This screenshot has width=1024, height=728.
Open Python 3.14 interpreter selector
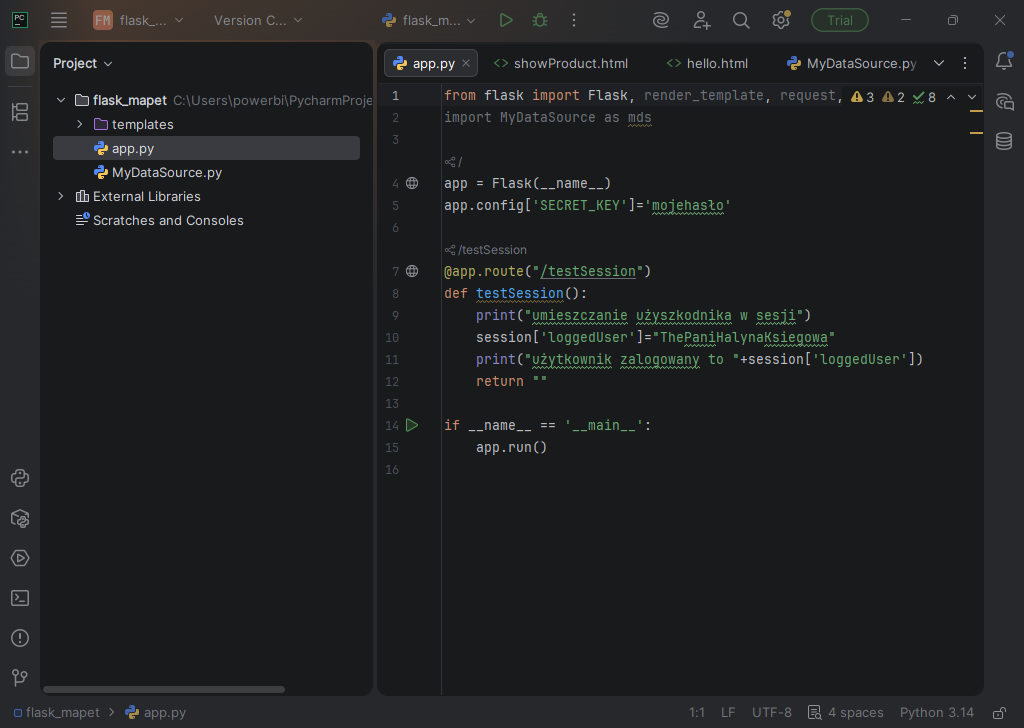936,712
